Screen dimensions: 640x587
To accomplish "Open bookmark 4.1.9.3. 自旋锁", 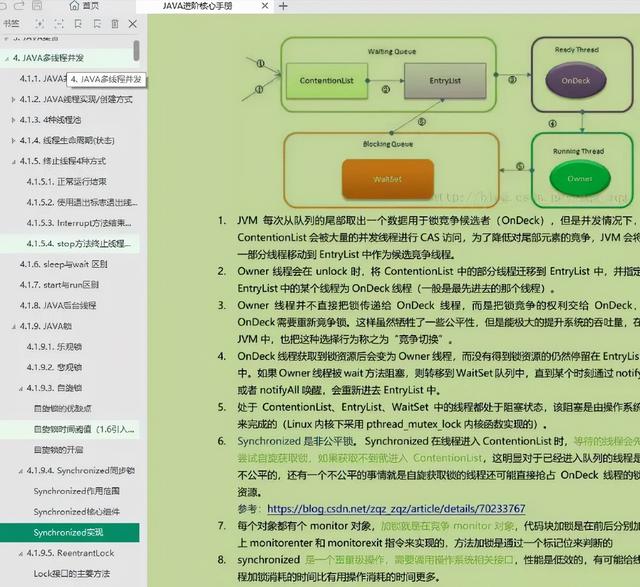I will click(x=54, y=388).
